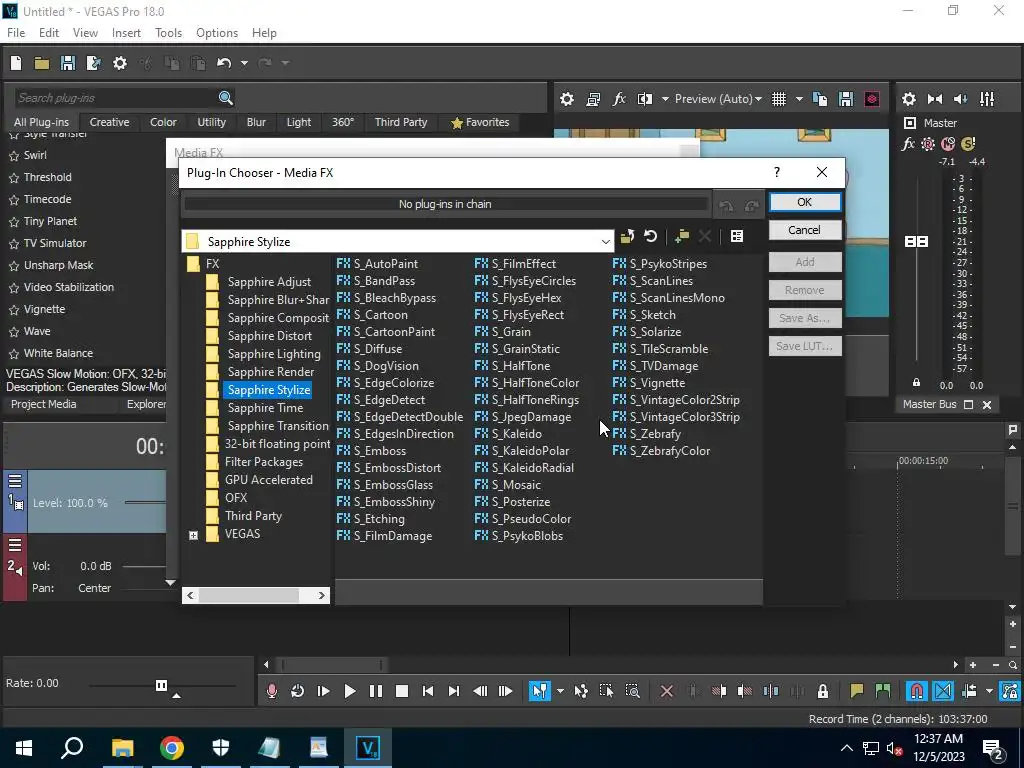This screenshot has height=768, width=1024.
Task: Toggle the Favorites star for Timecode
Action: [14, 200]
